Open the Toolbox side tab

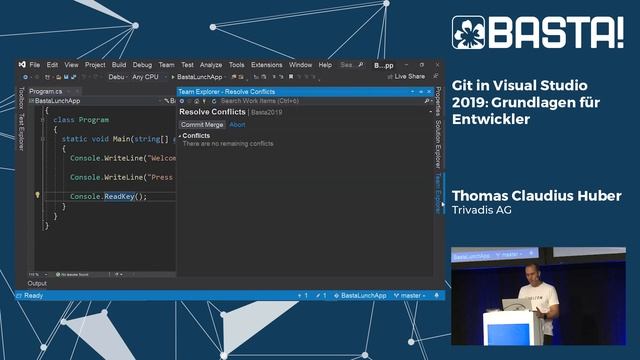coord(21,98)
